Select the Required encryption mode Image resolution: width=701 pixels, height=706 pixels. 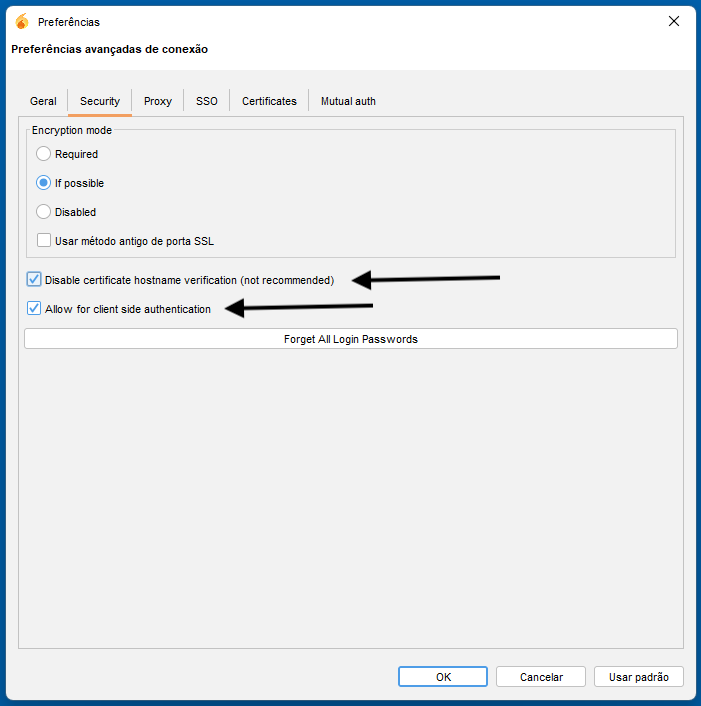(43, 154)
